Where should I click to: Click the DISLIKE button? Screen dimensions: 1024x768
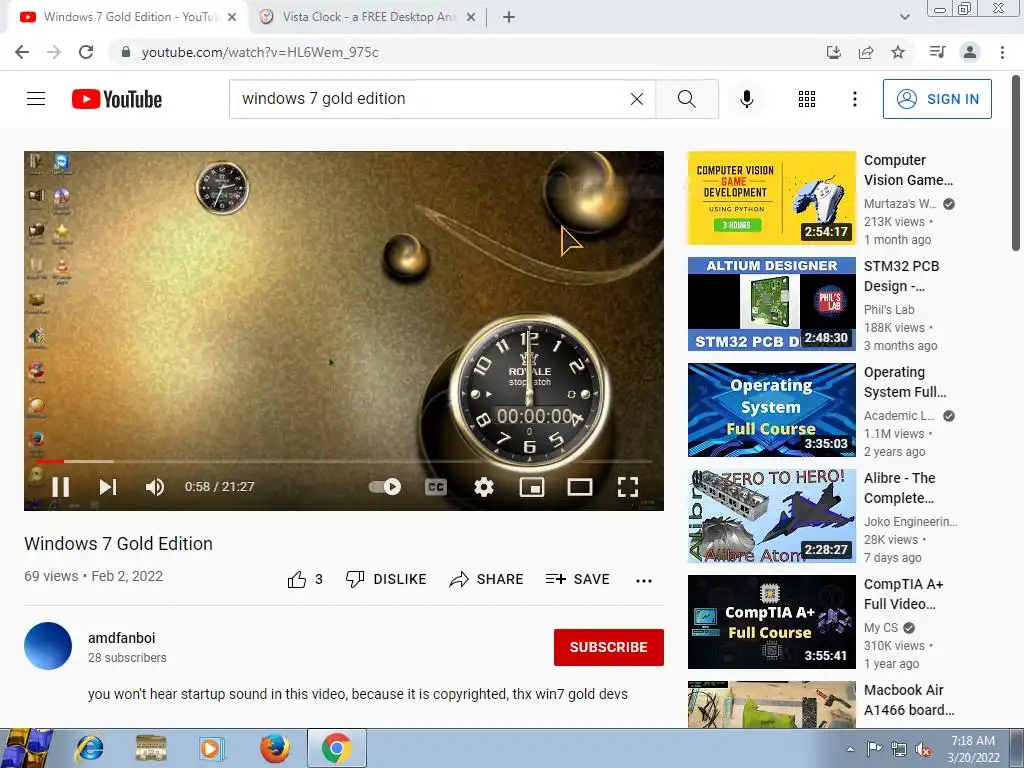[386, 579]
